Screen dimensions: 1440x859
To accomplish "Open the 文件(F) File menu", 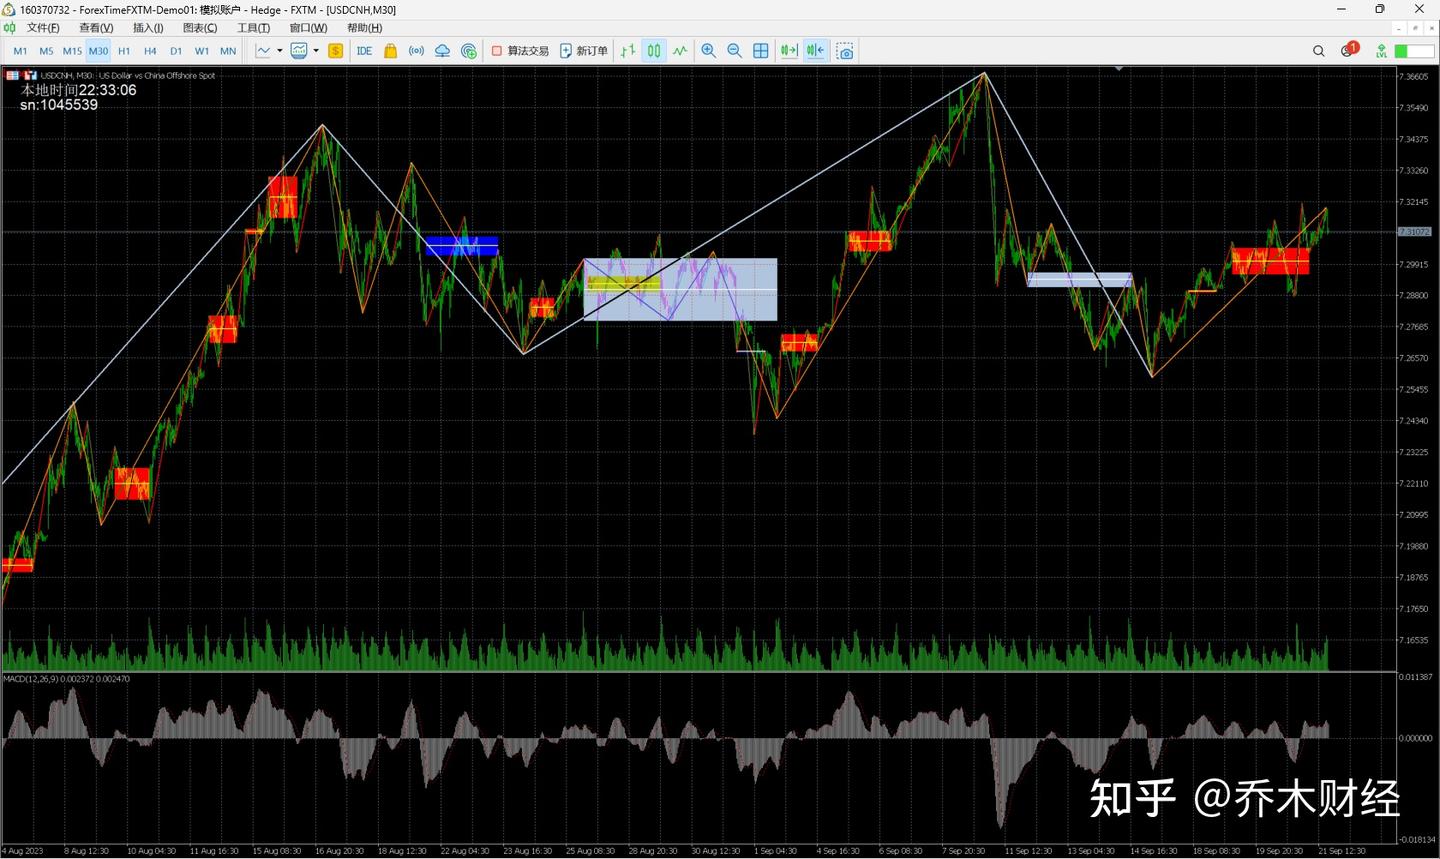I will [x=43, y=28].
